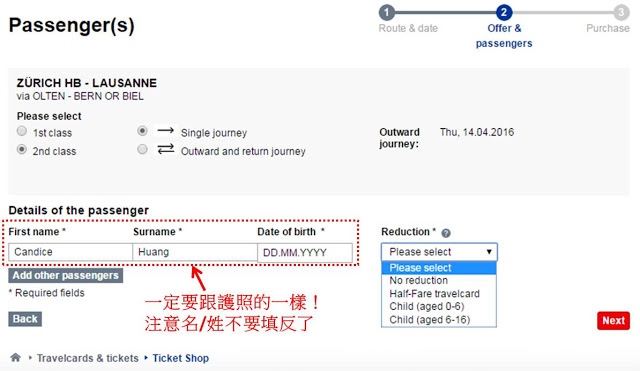Click the Add other passengers button
Screen dimensions: 640x371
(65, 275)
